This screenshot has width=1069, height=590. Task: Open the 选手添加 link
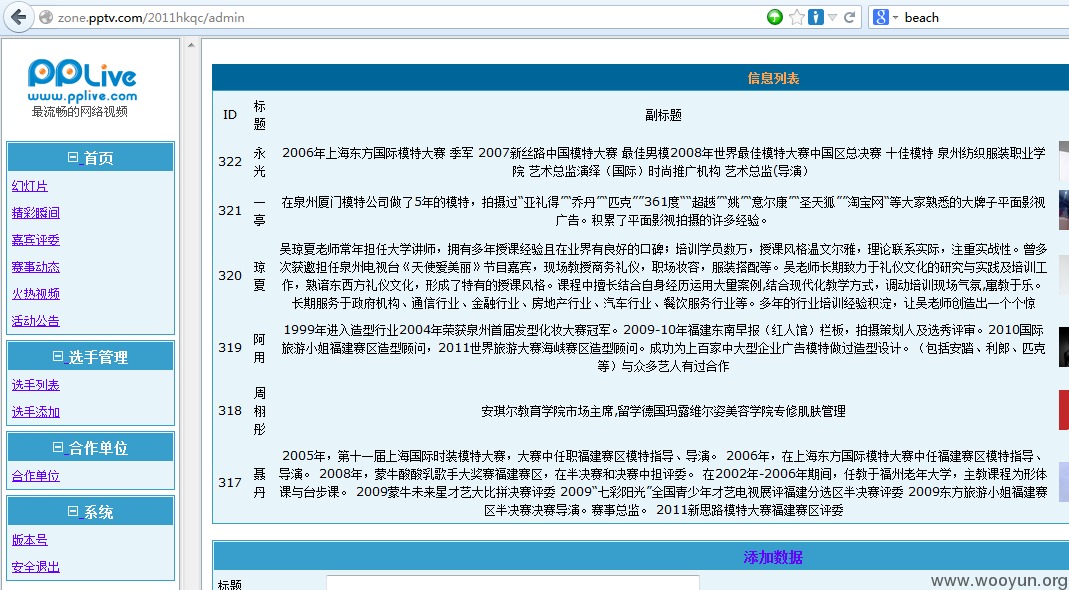35,412
